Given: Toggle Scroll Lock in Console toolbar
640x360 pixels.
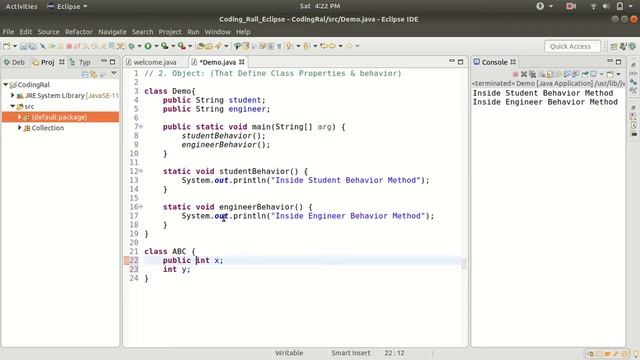Looking at the screenshot, I should point(550,74).
